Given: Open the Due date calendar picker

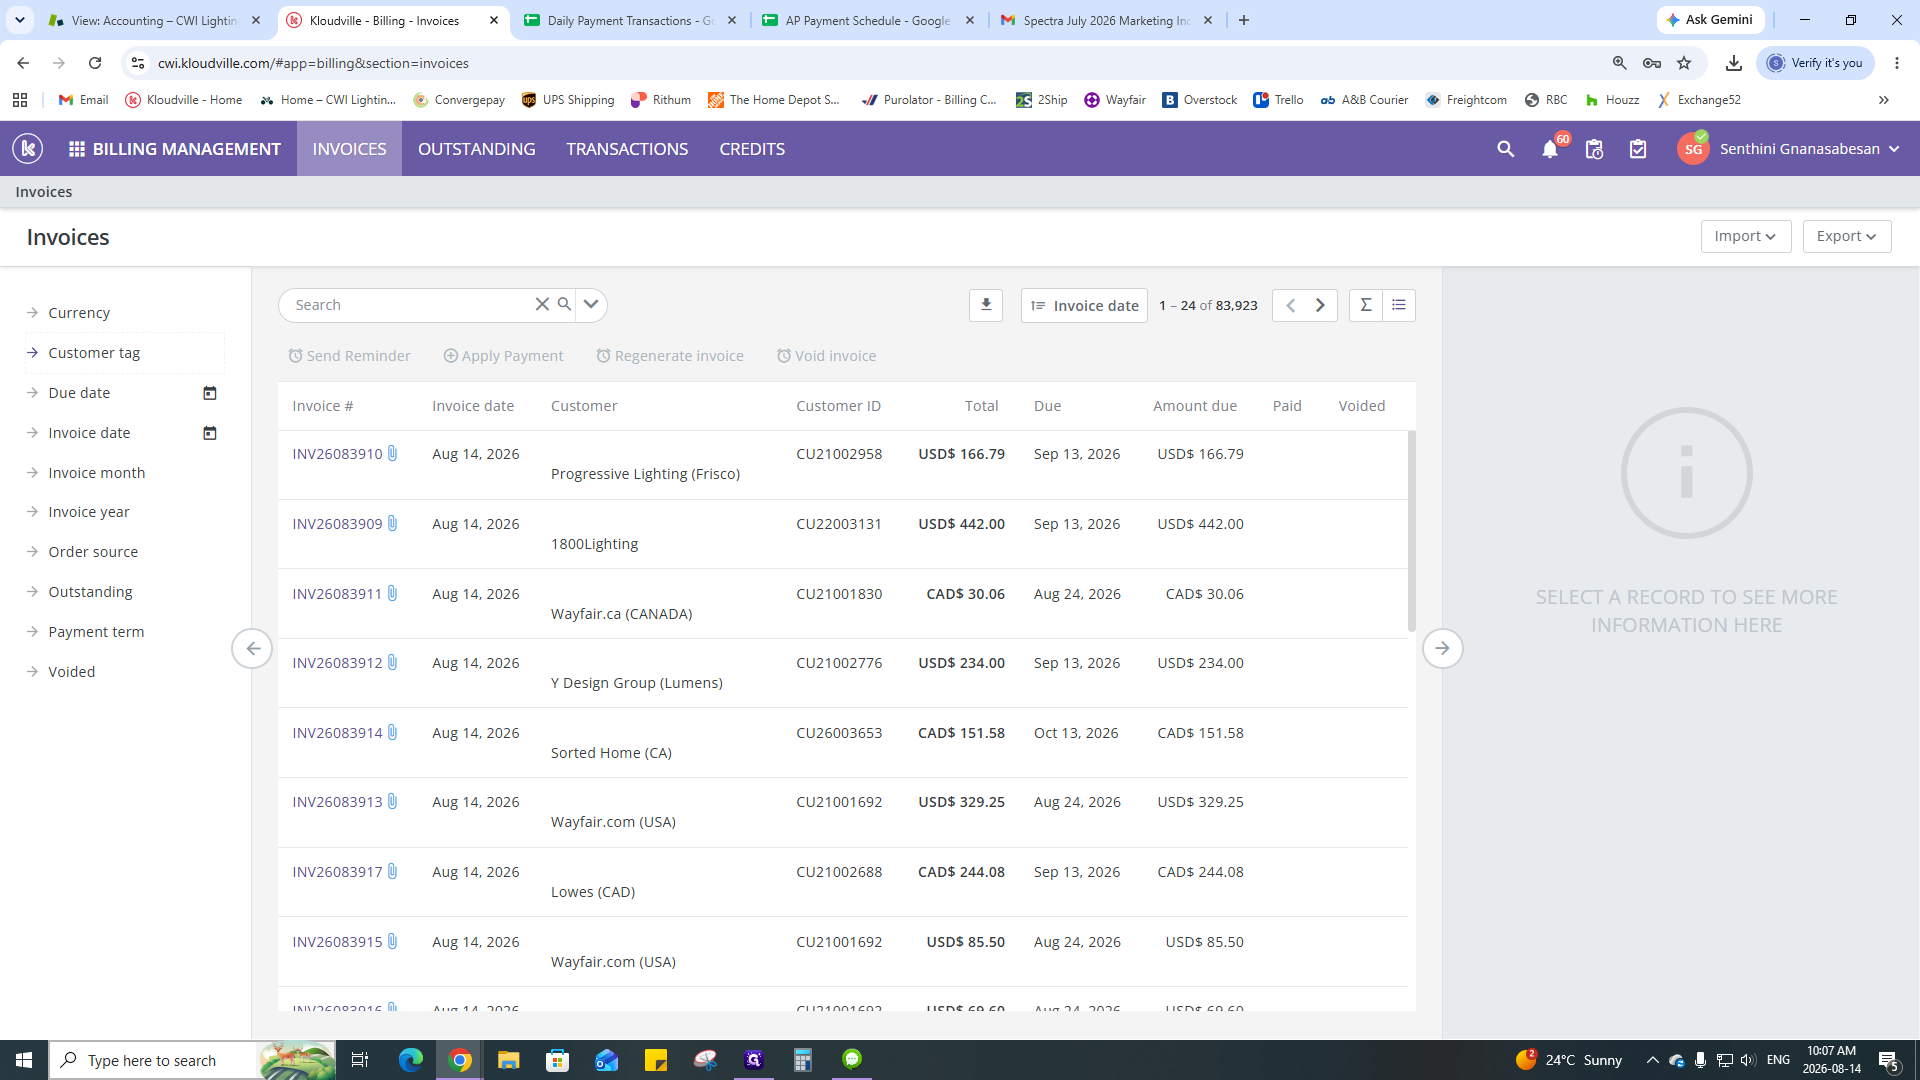Looking at the screenshot, I should (210, 393).
